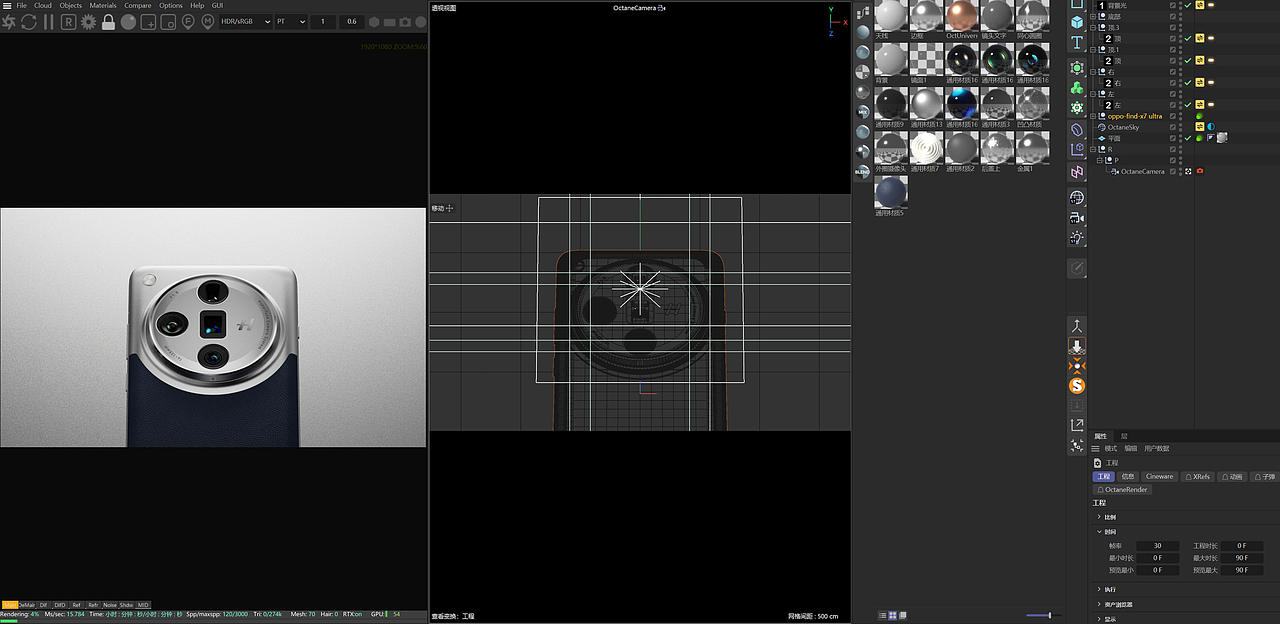This screenshot has height=624, width=1280.
Task: Click the Cineware button
Action: point(1160,477)
